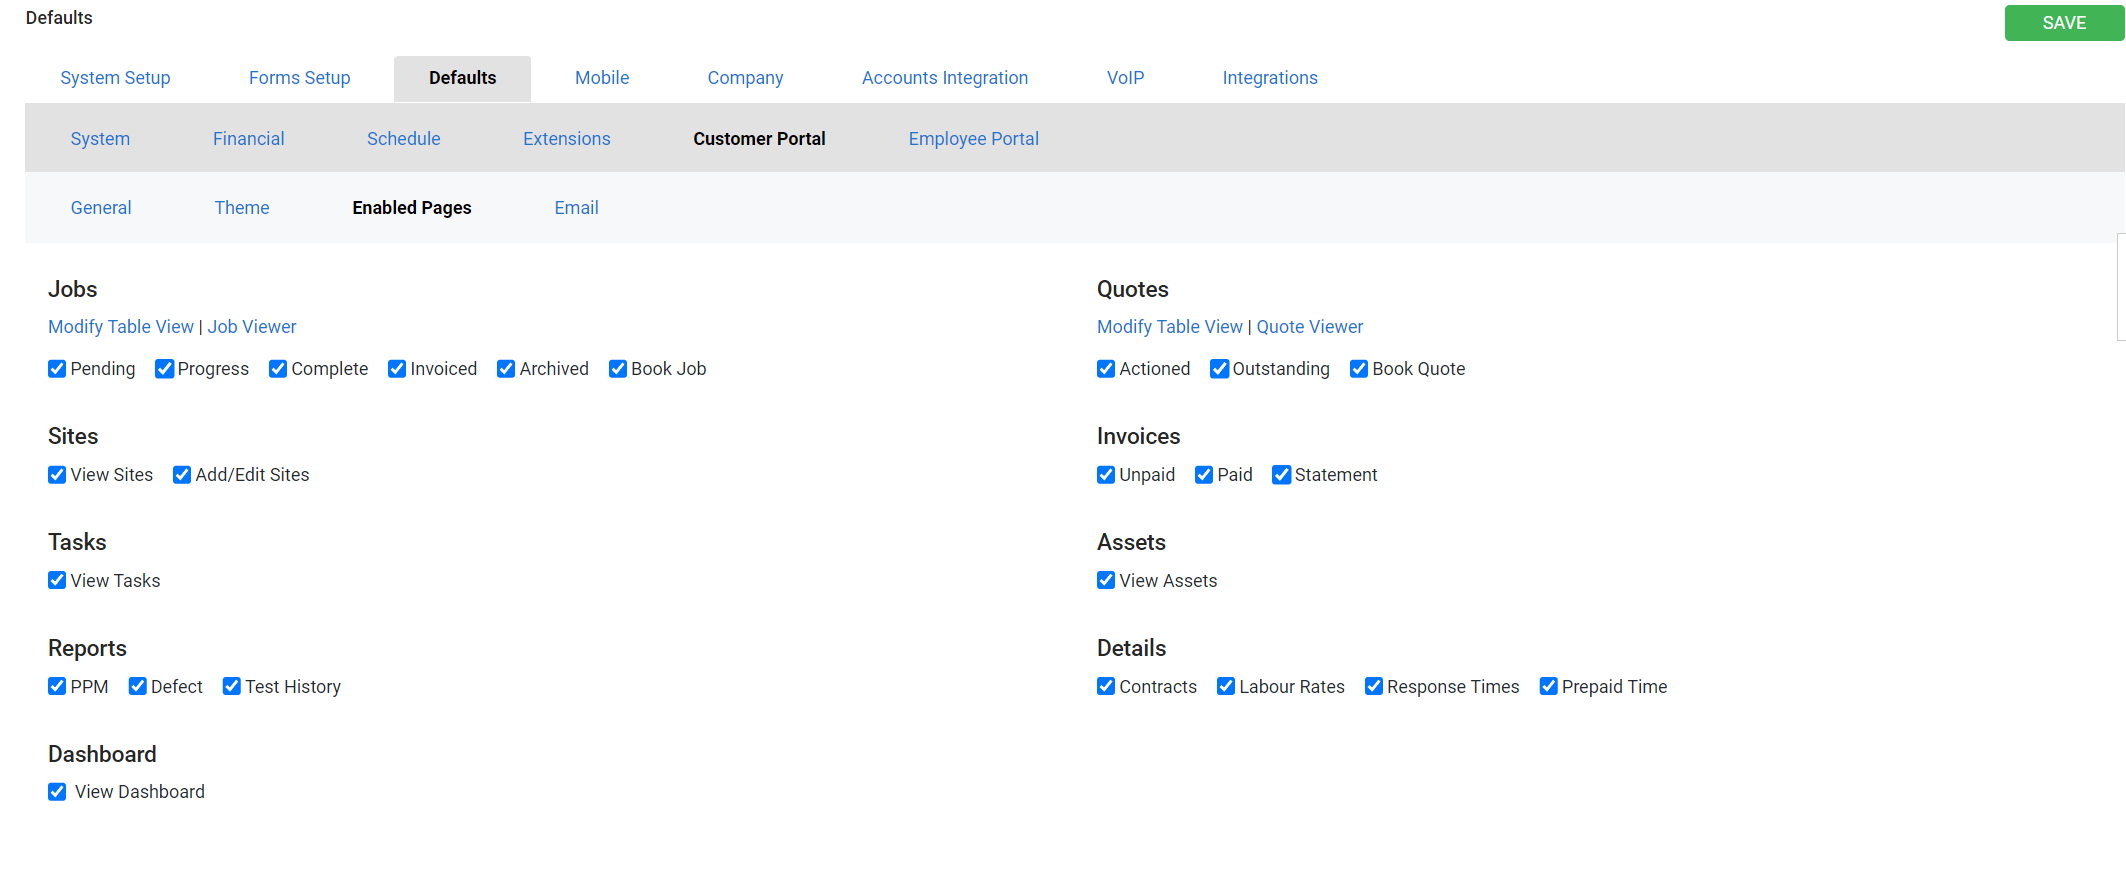Open the Accounts Integration tab
Image resolution: width=2126 pixels, height=872 pixels.
[x=944, y=78]
